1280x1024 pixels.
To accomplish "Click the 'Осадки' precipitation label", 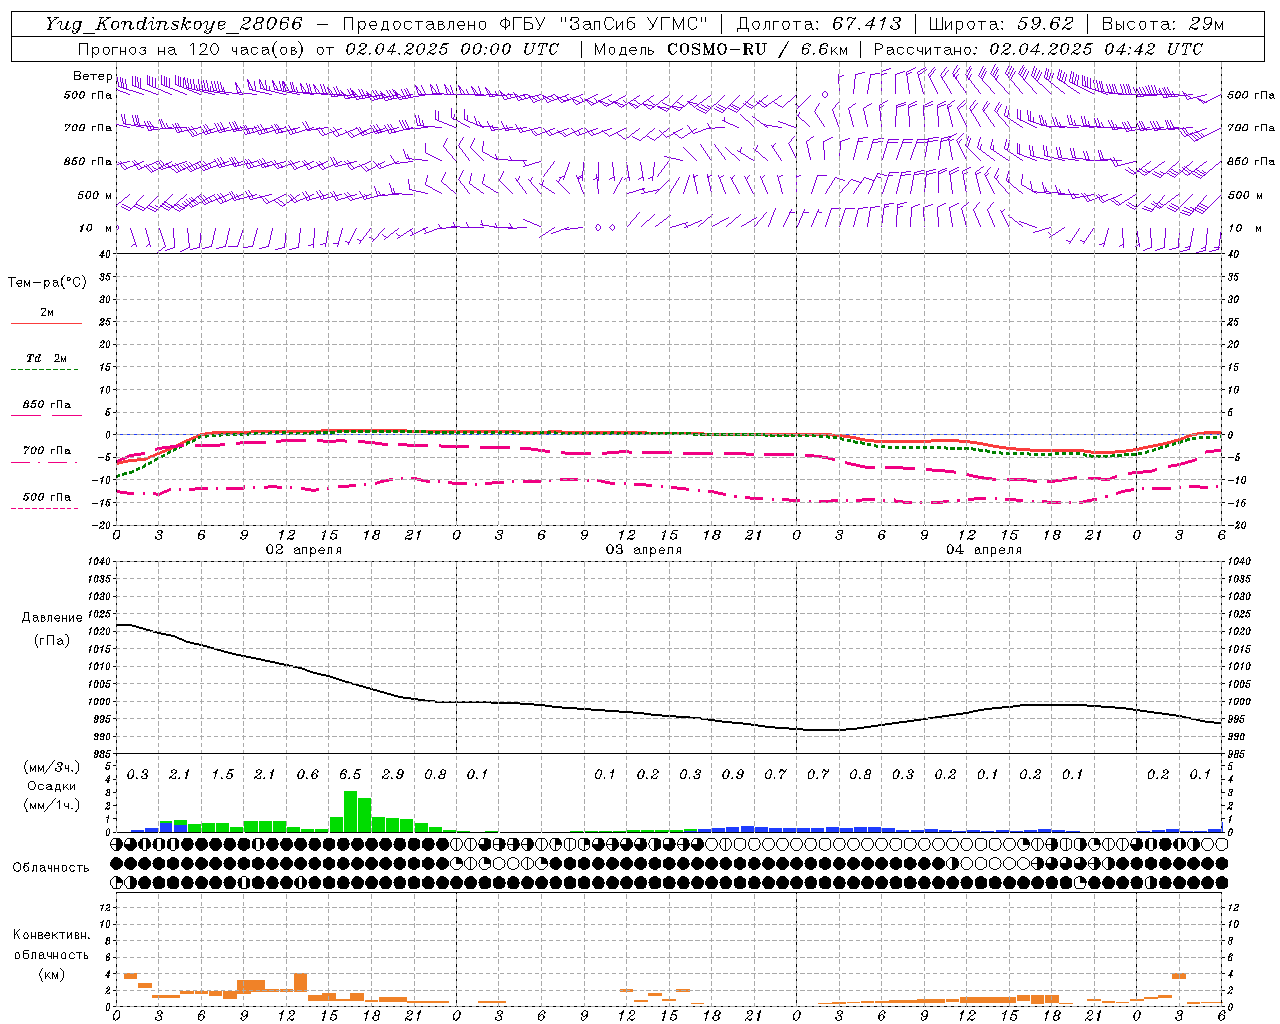I will pyautogui.click(x=49, y=786).
